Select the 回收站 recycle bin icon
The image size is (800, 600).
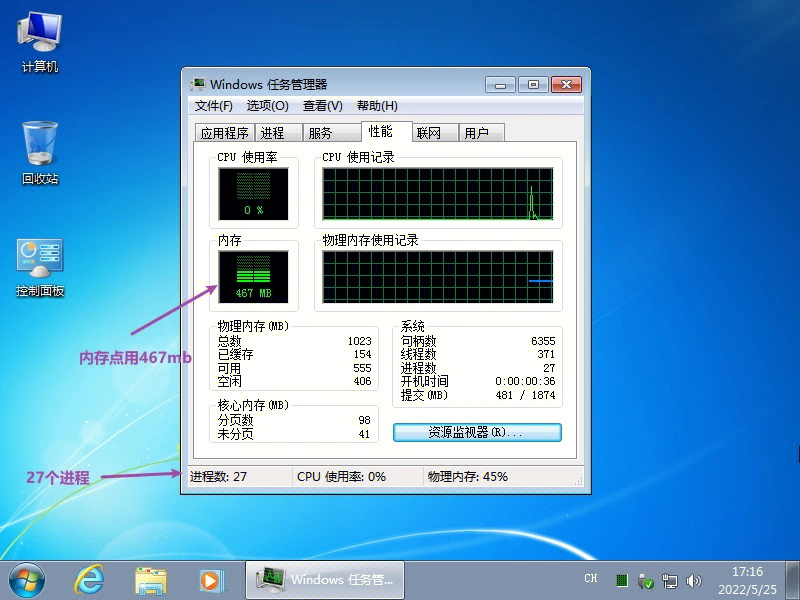coord(40,153)
